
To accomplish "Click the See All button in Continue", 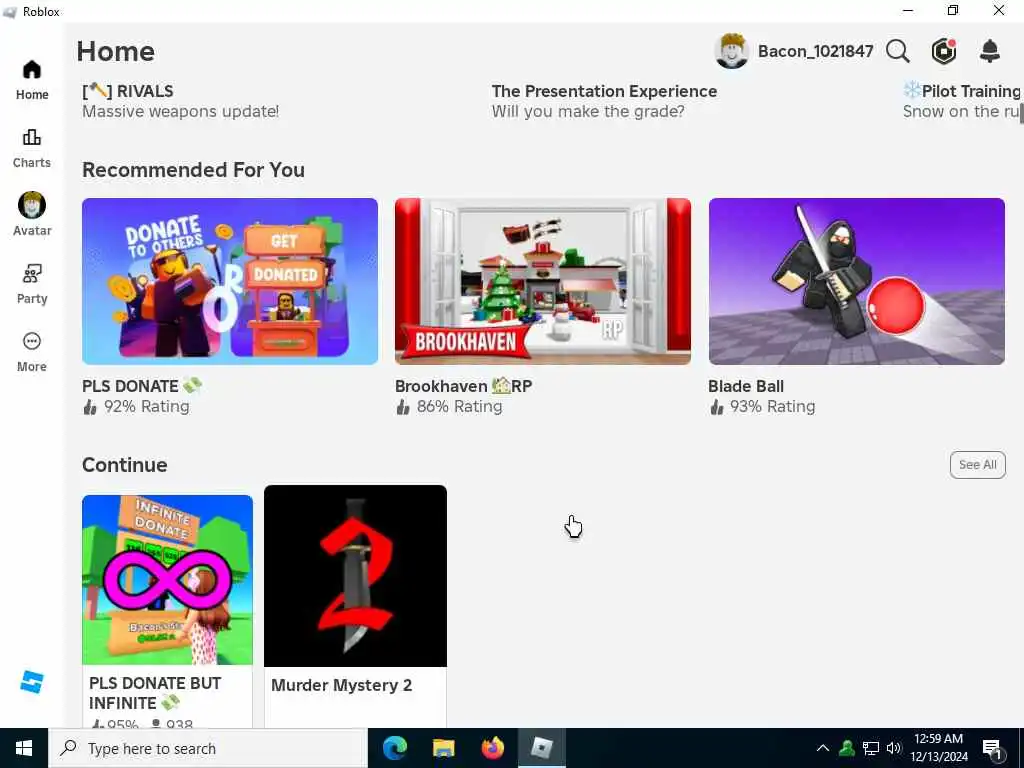I will click(x=978, y=465).
